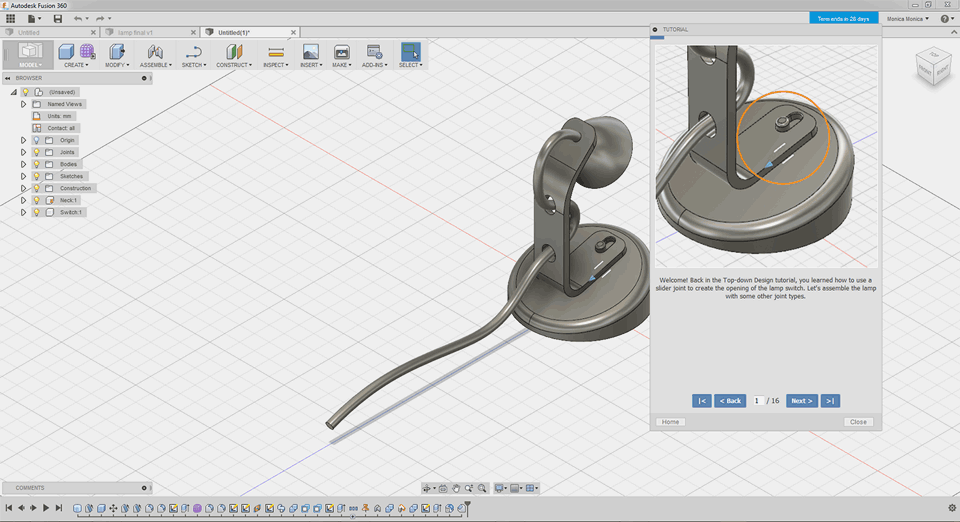This screenshot has width=960, height=522.
Task: Select the Modify press-pull icon
Action: 116,52
